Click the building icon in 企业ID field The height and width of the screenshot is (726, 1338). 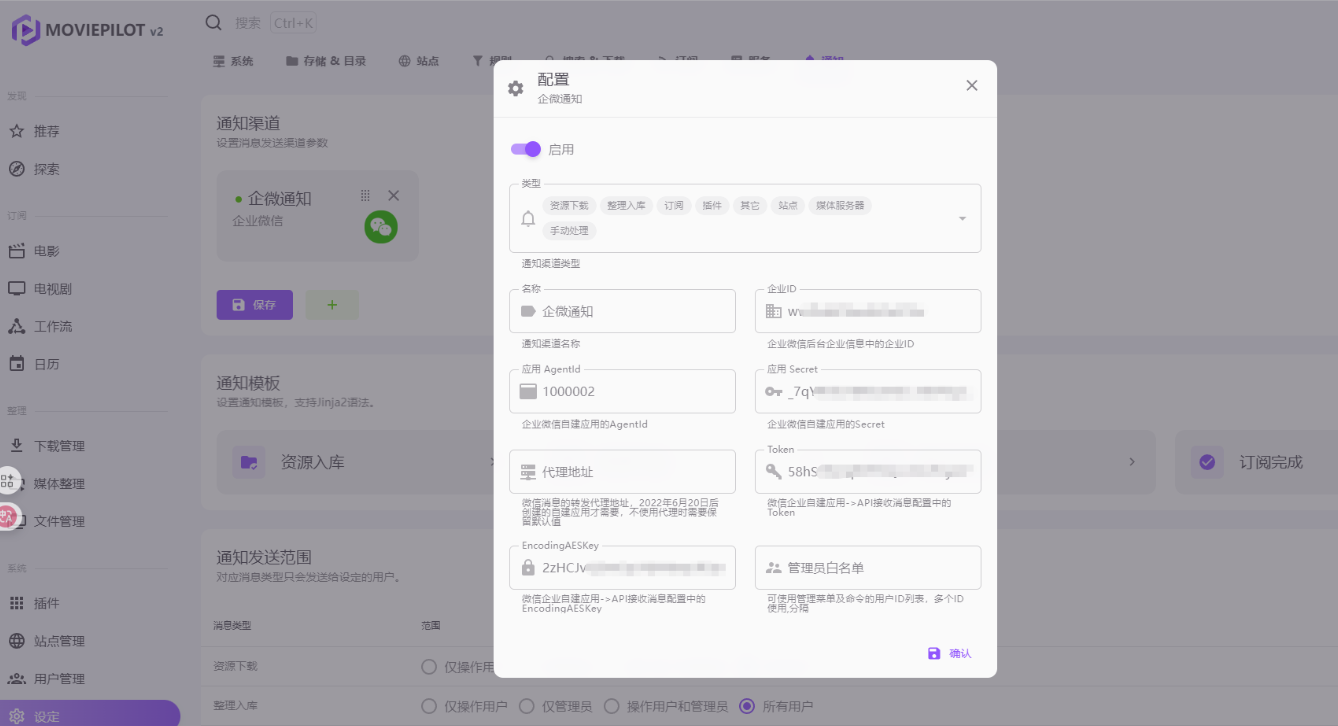pyautogui.click(x=774, y=311)
